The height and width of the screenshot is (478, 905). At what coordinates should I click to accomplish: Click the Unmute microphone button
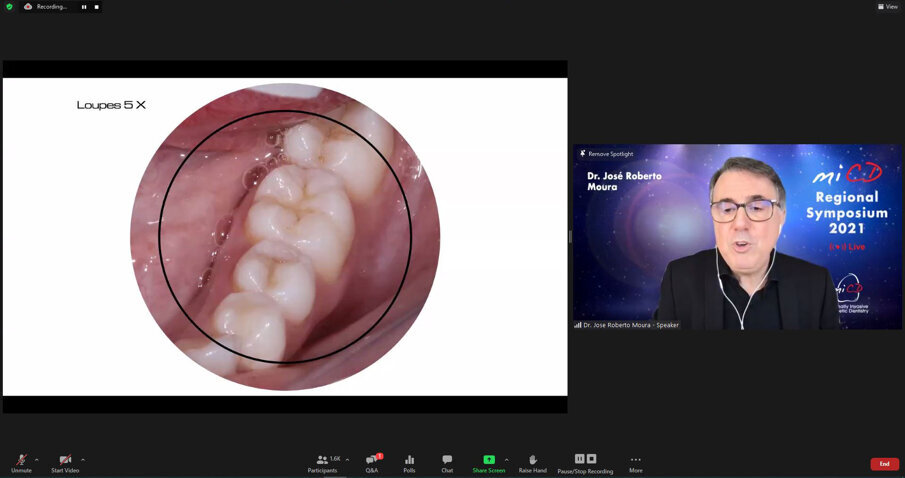point(21,463)
